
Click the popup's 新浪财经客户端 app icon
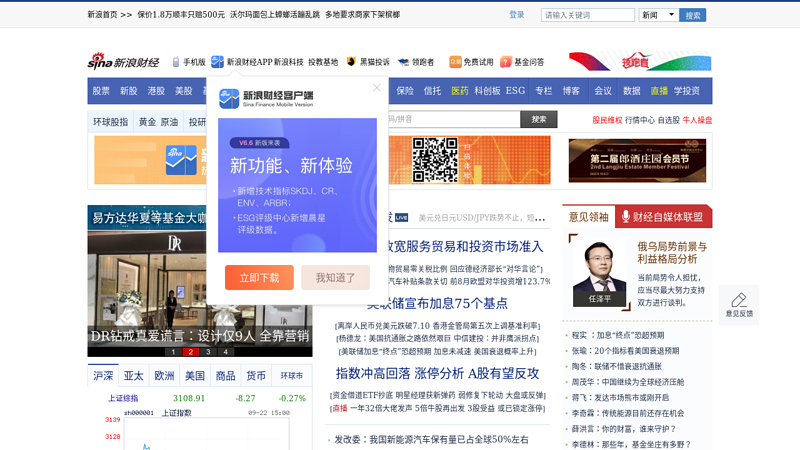[x=229, y=98]
